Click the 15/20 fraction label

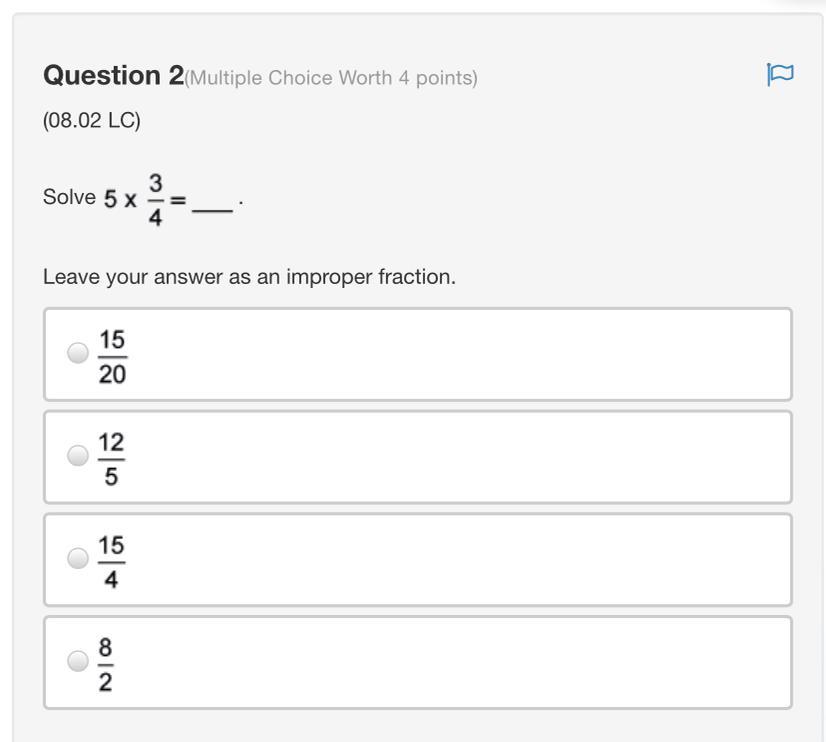click(112, 355)
